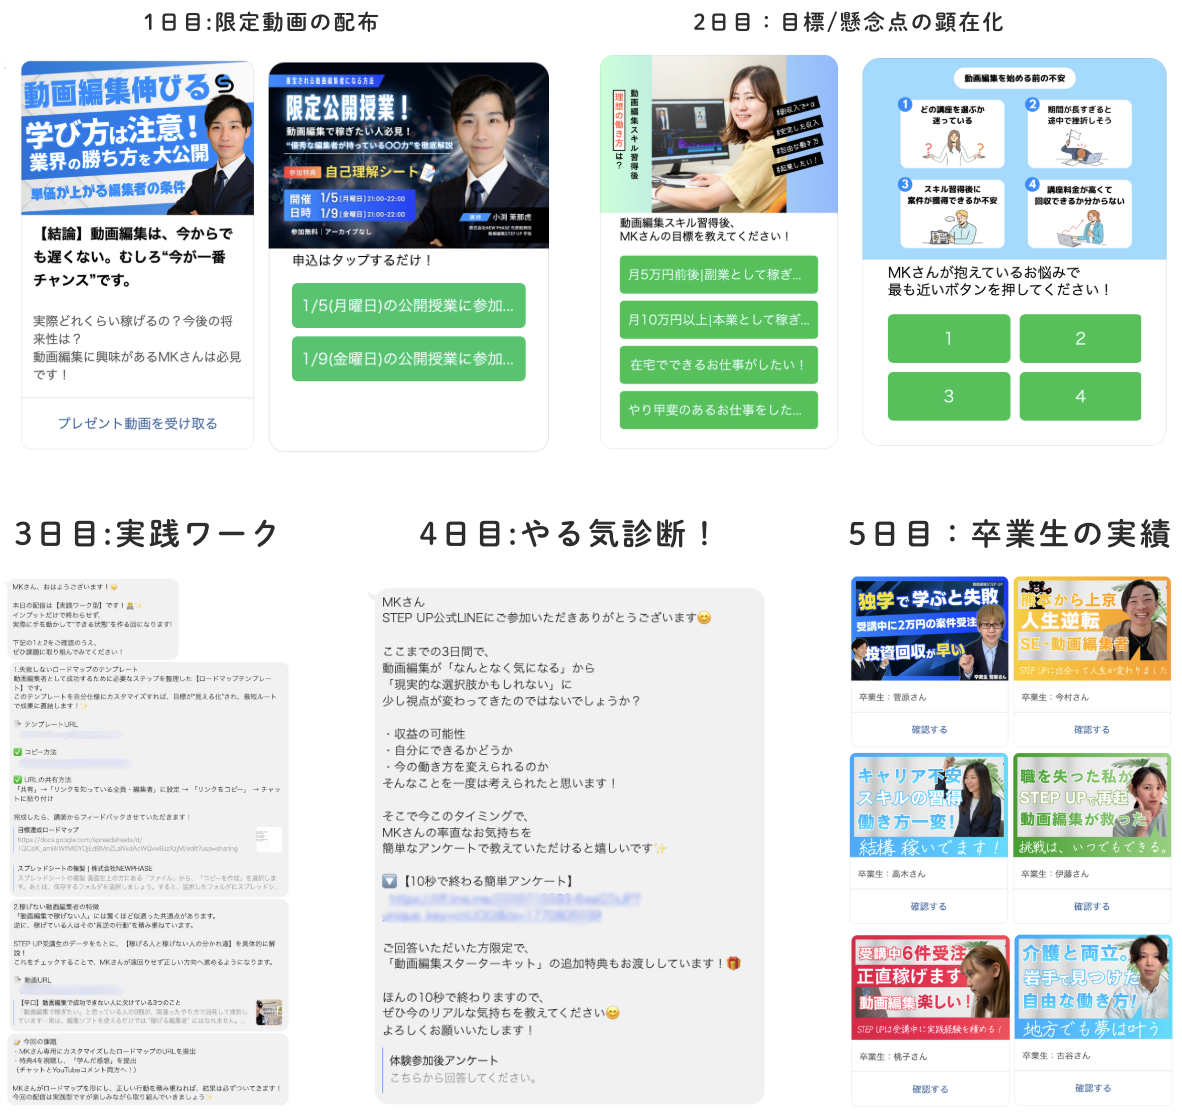
Task: Click 確認する under 卒業生 古谷さん
Action: click(1091, 1088)
